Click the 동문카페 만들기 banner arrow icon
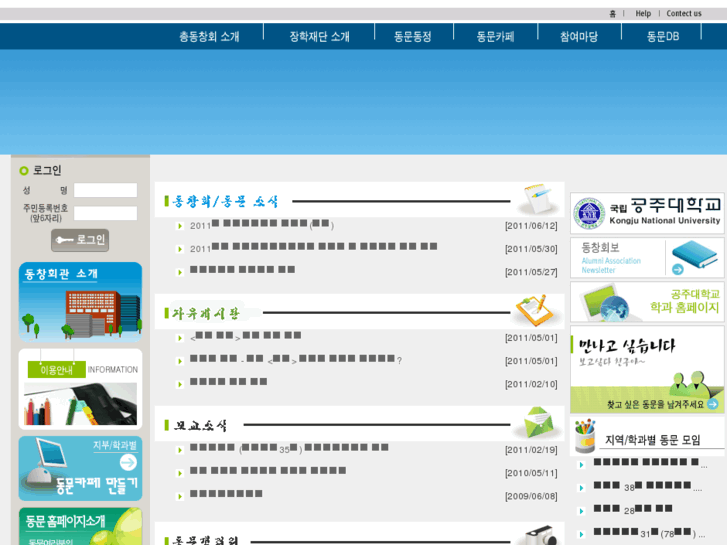 coord(128,462)
